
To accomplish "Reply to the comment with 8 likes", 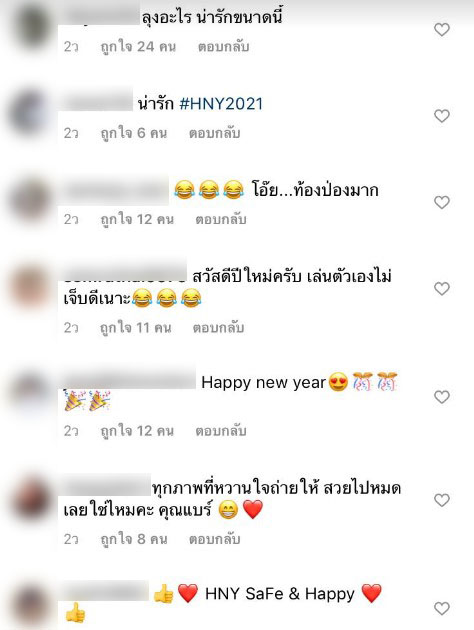I will tap(215, 539).
